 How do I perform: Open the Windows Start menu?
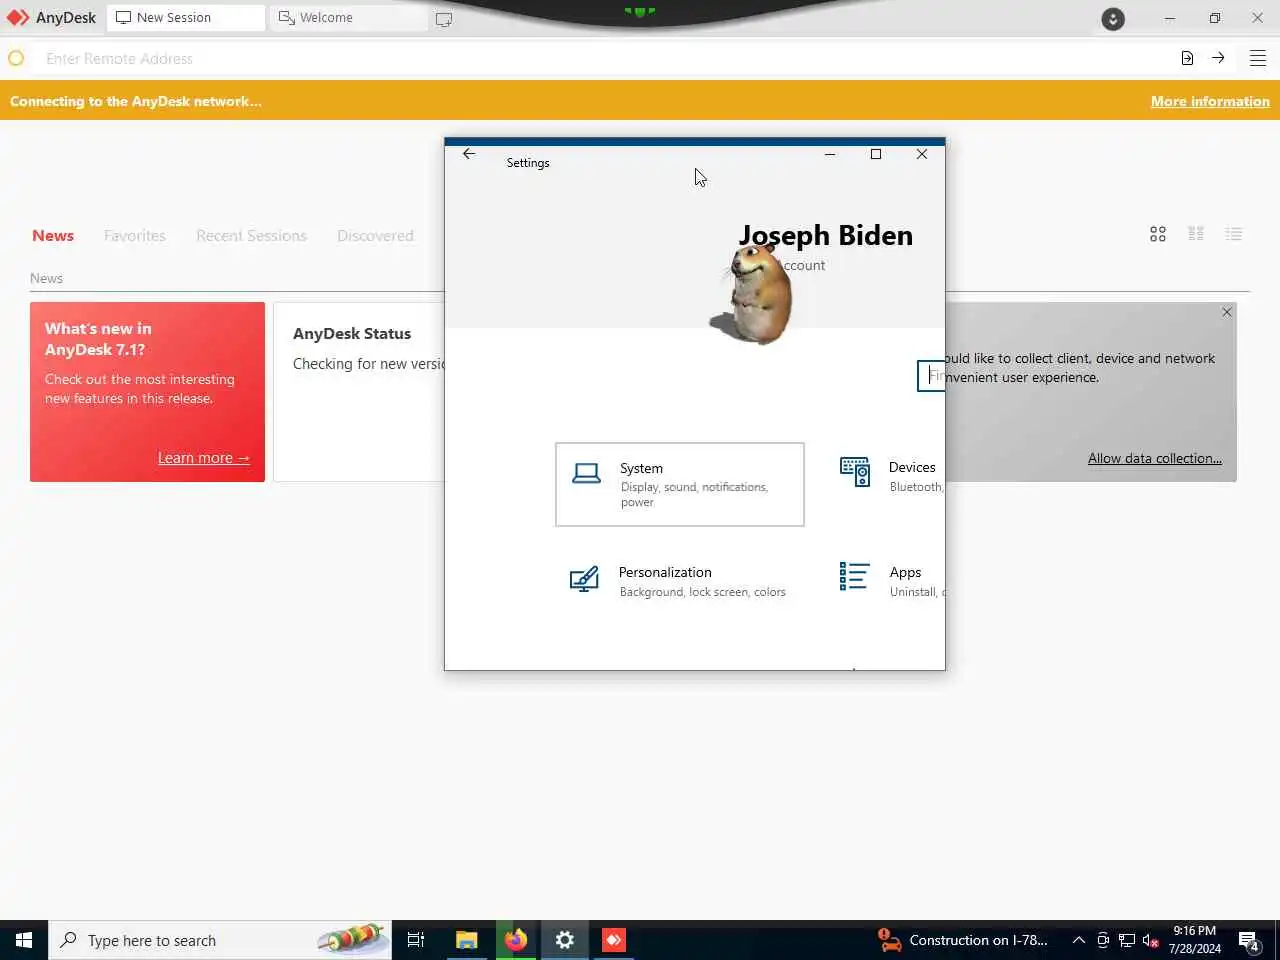tap(24, 940)
